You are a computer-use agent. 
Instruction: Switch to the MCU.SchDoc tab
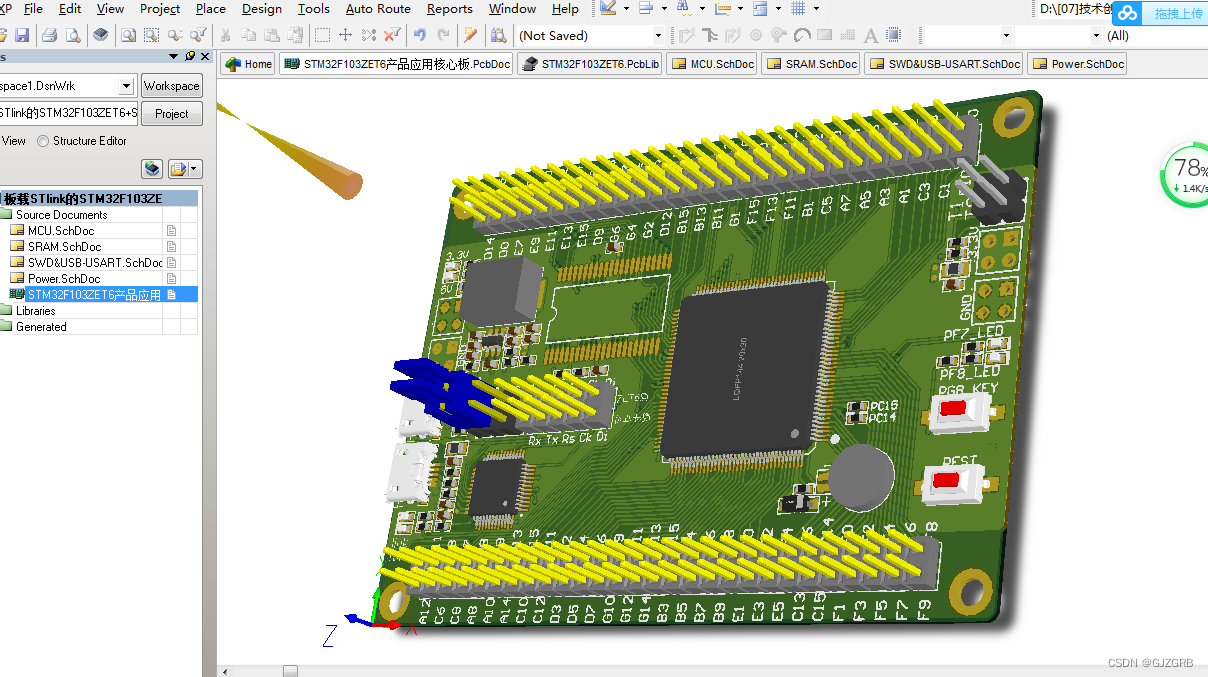[x=711, y=63]
